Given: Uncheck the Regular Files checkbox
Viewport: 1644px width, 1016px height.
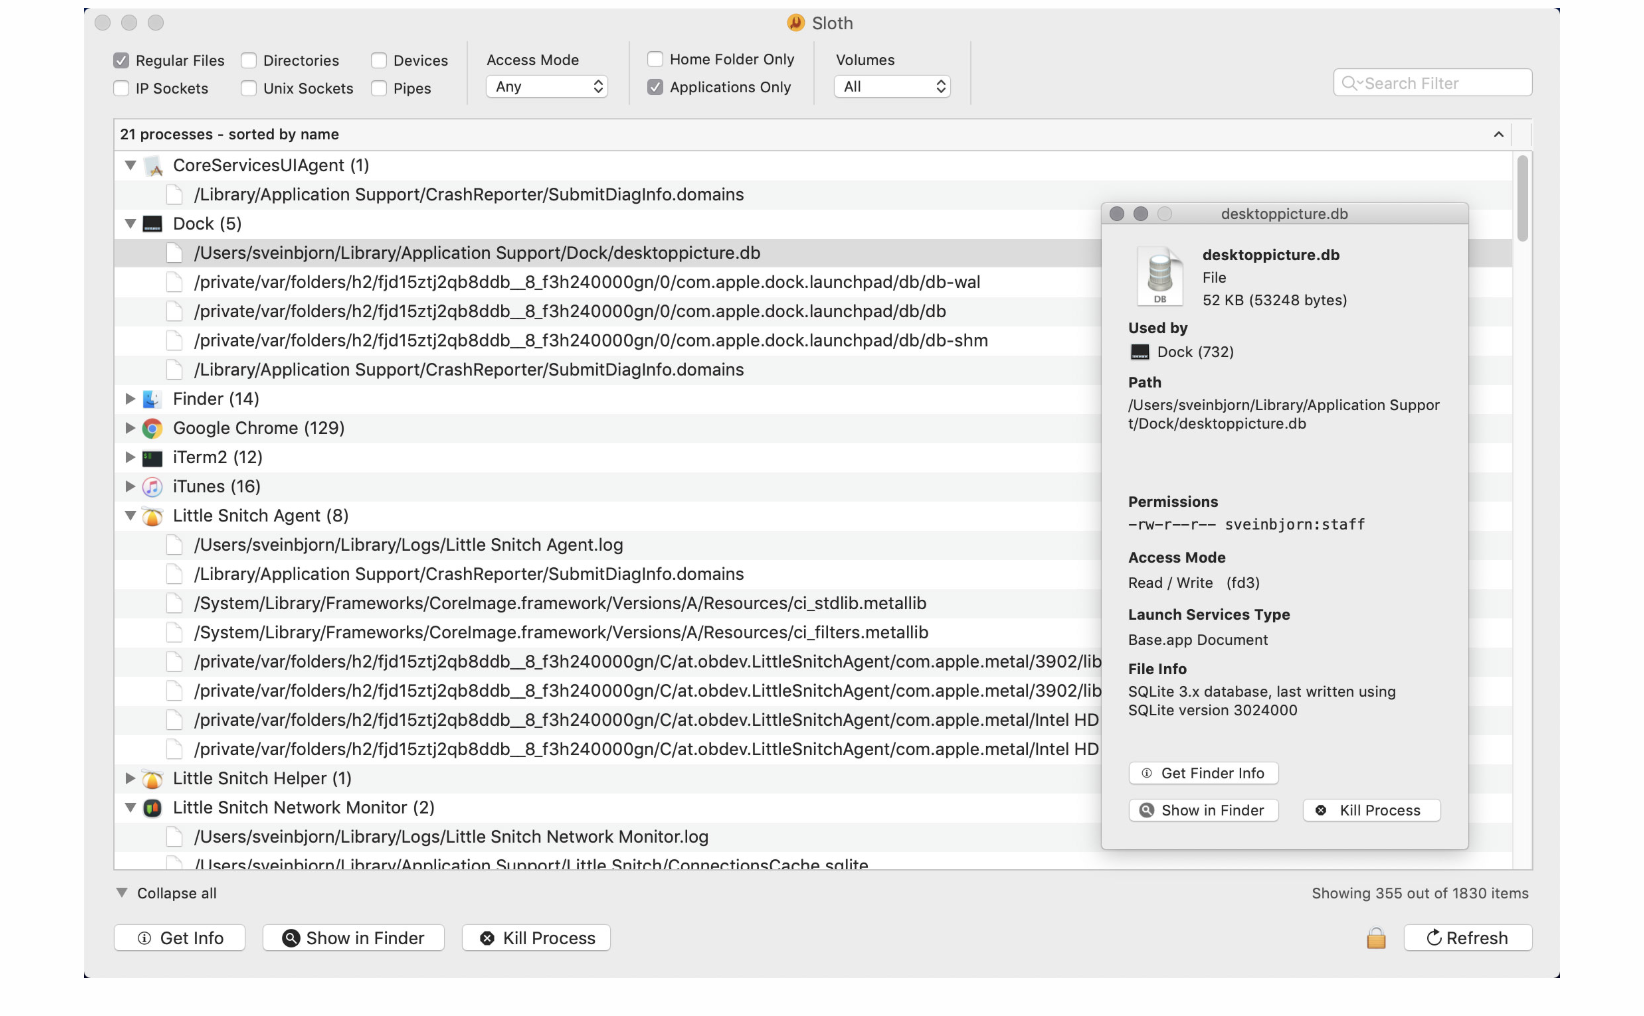Looking at the screenshot, I should coord(121,61).
